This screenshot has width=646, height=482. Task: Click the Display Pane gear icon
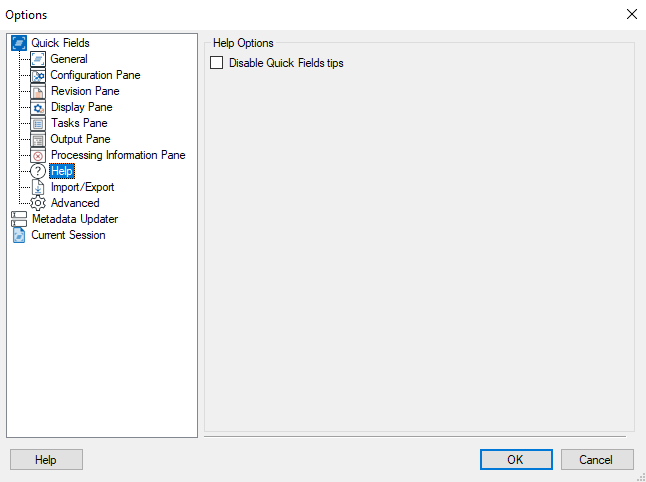tap(38, 107)
